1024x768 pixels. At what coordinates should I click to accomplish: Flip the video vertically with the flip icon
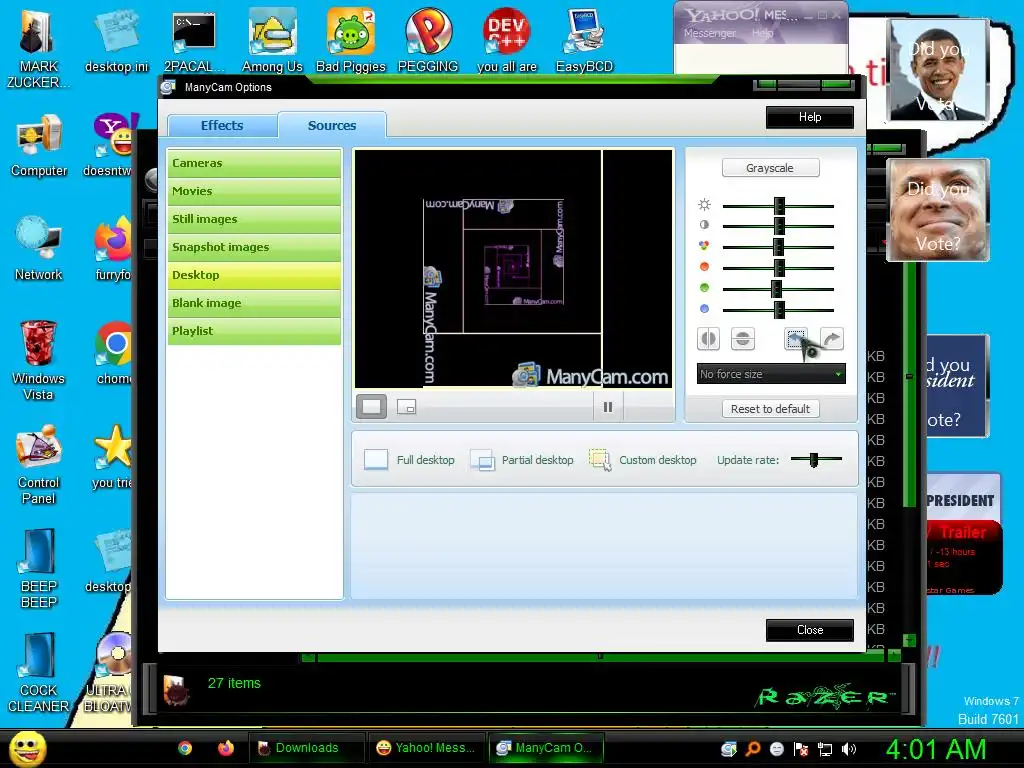coord(743,339)
